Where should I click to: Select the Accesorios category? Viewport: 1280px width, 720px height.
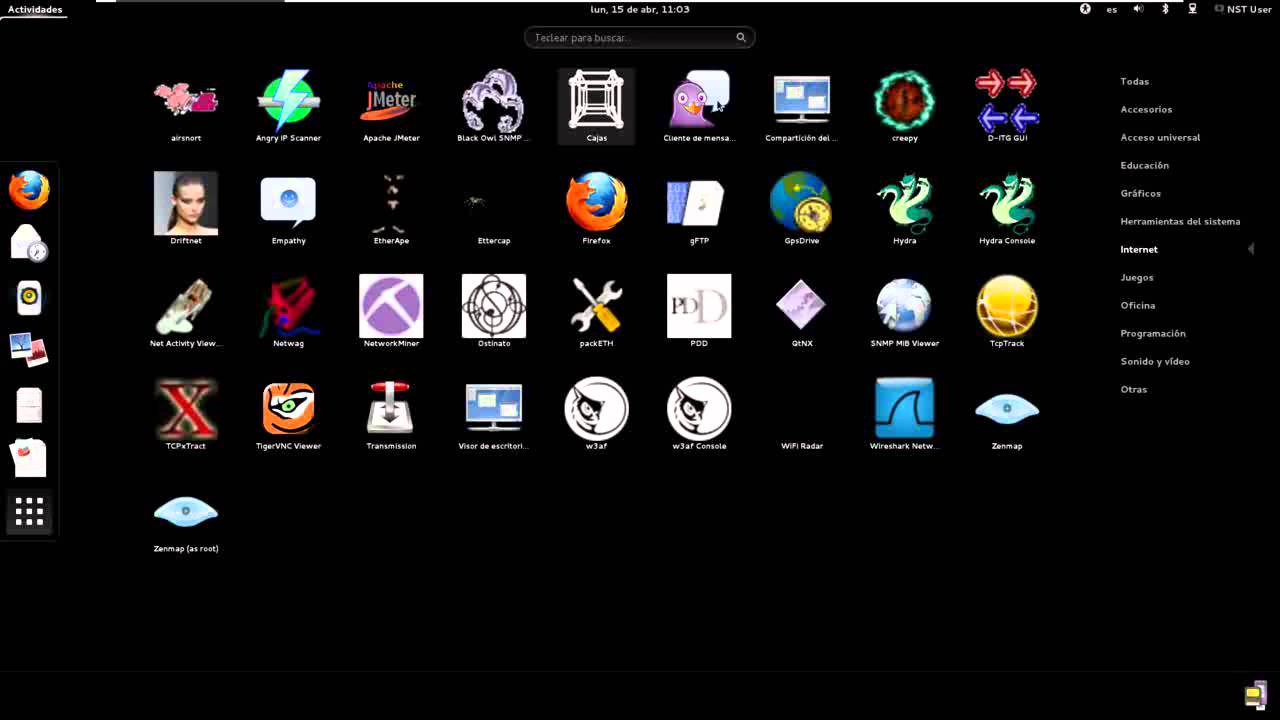(1146, 109)
